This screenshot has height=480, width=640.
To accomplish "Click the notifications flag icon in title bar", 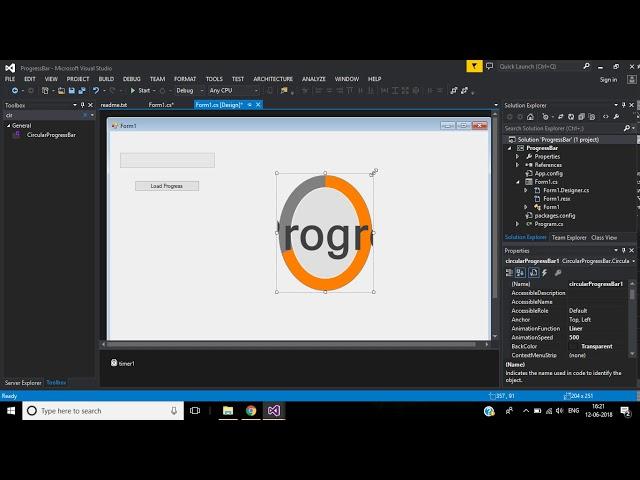I will (475, 66).
